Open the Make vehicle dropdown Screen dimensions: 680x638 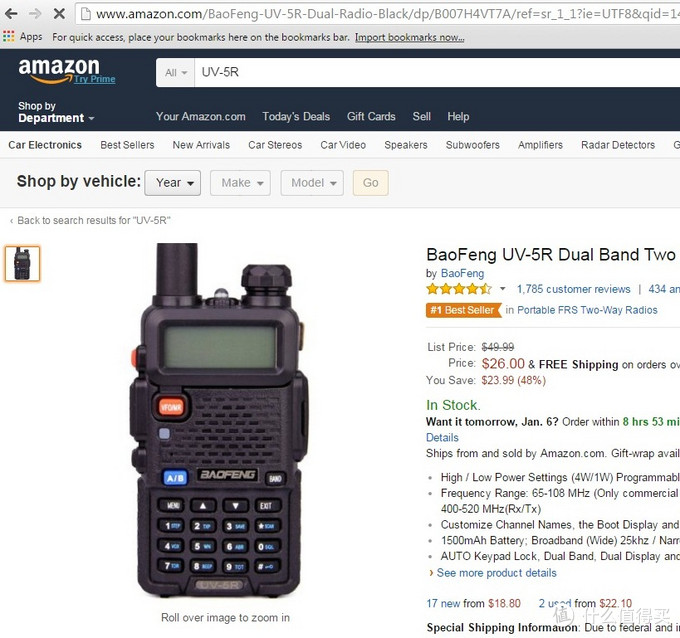pos(241,183)
